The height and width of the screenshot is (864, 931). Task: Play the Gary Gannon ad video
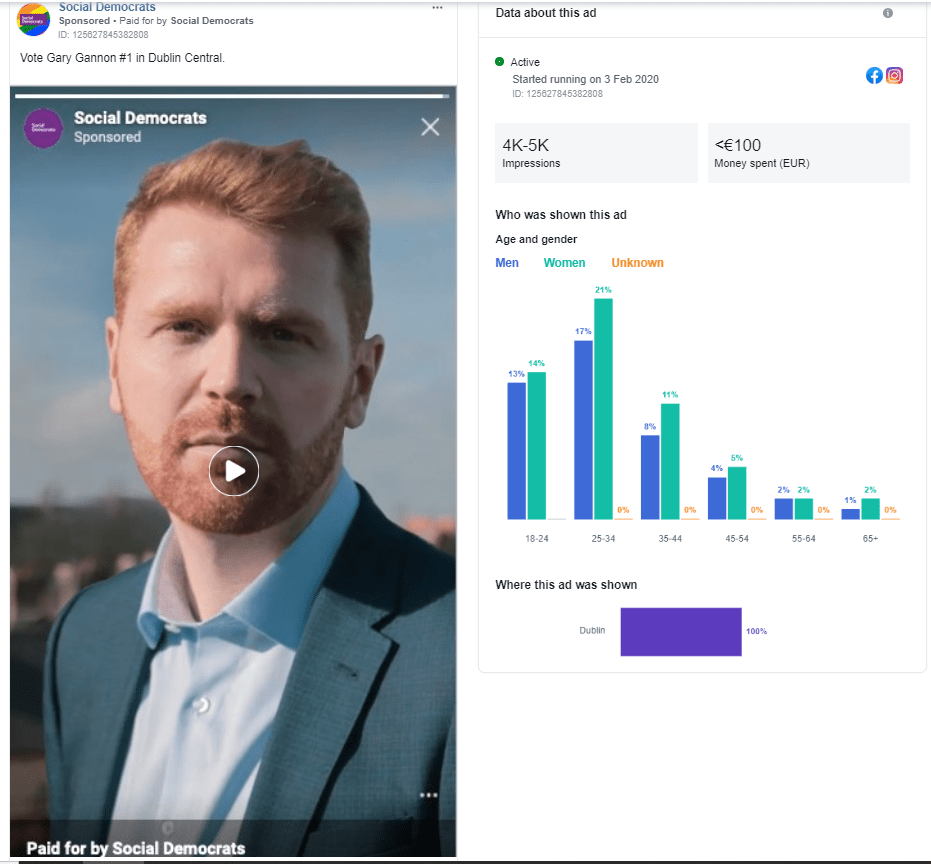234,471
